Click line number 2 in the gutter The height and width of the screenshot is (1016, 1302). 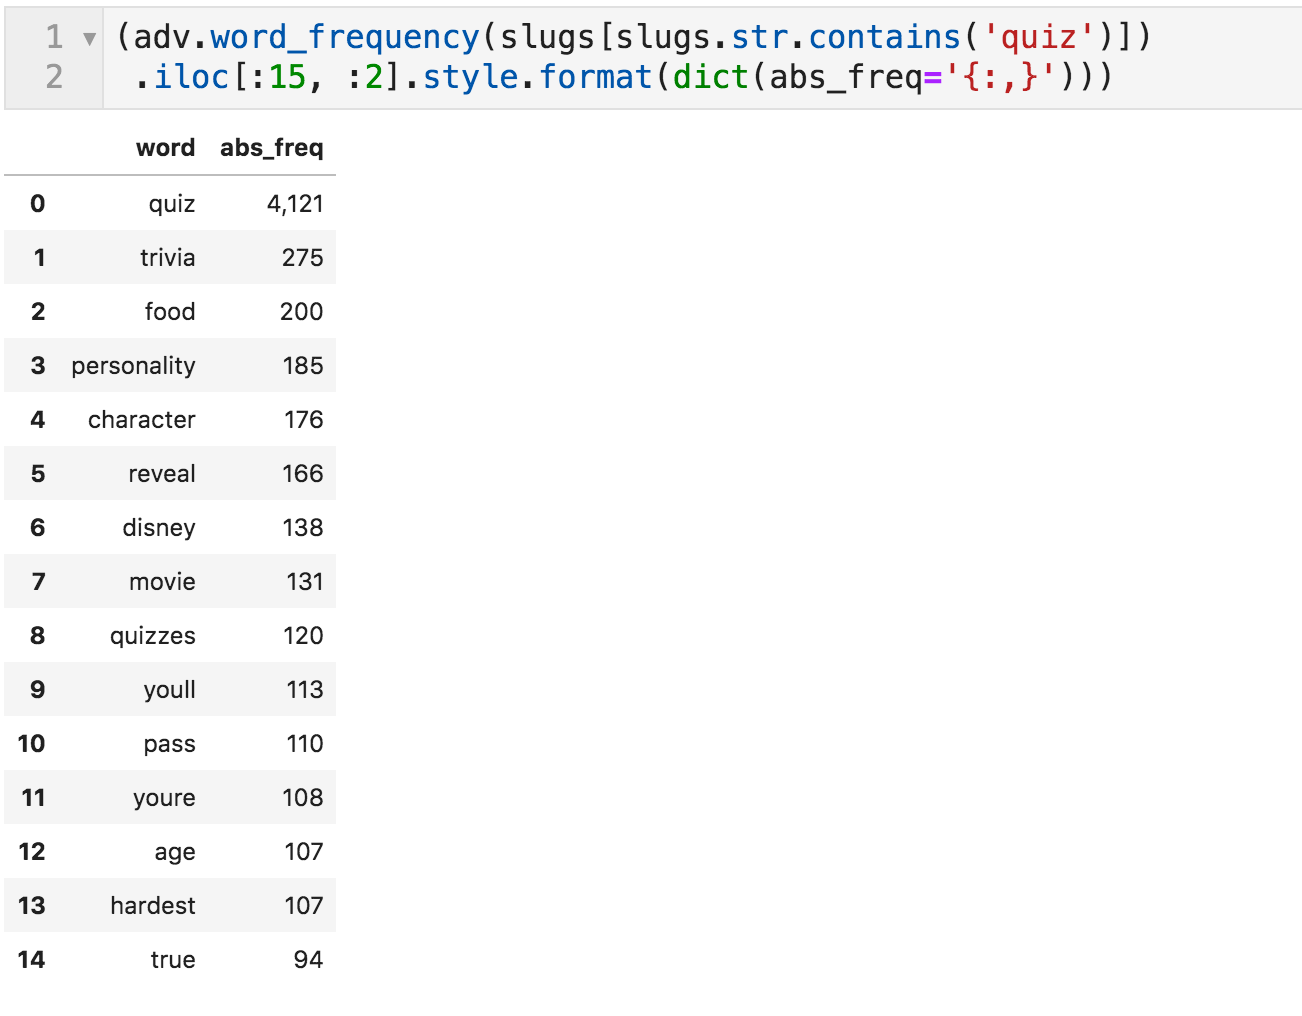(x=54, y=77)
